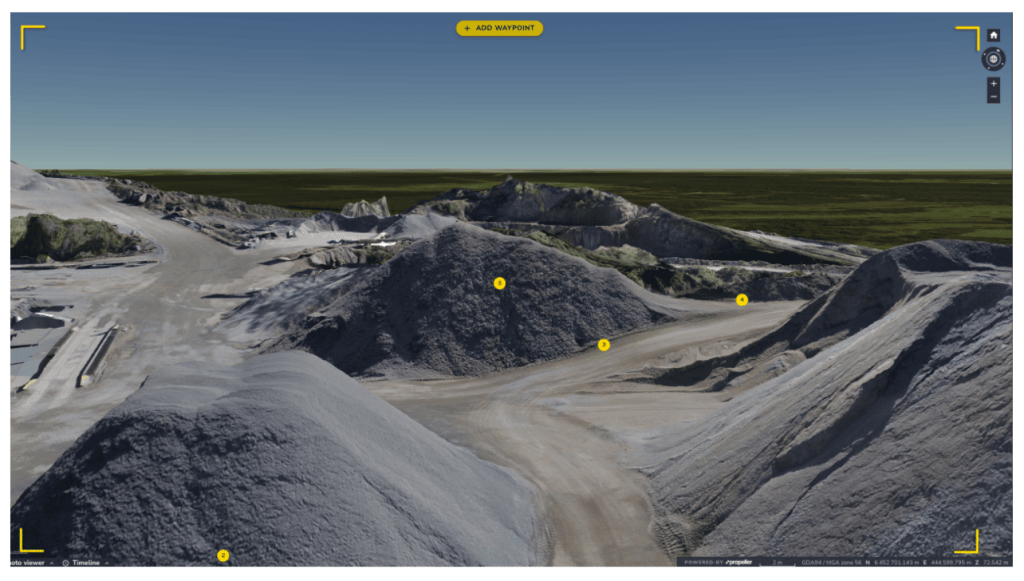Viewport: 1024px width, 581px height.
Task: Click the compass navigation control center
Action: coord(993,59)
